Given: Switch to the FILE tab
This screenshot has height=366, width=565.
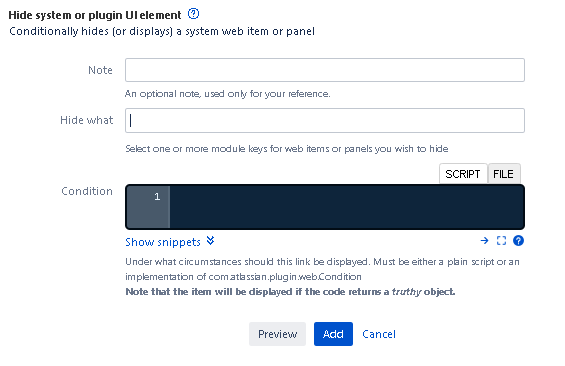Looking at the screenshot, I should click(x=503, y=174).
